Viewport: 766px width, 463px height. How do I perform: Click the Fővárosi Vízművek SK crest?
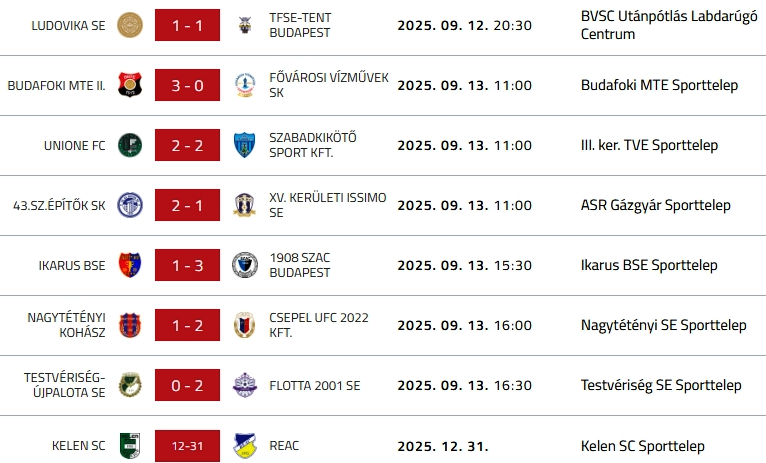tap(244, 85)
